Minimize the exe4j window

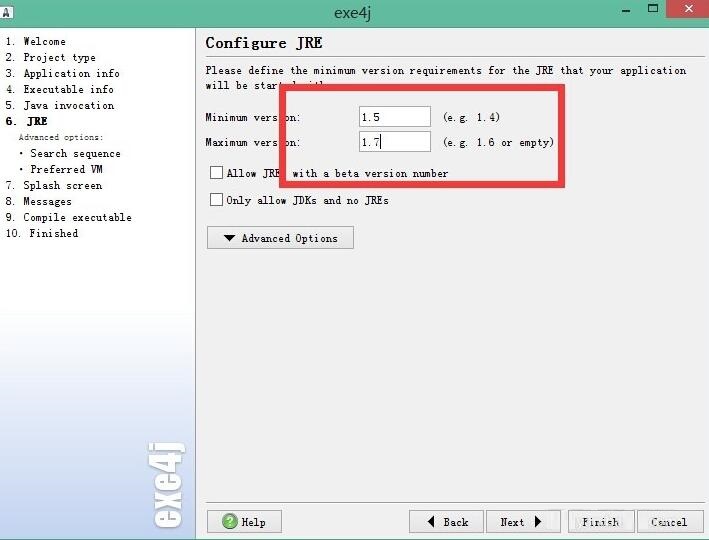click(x=626, y=10)
